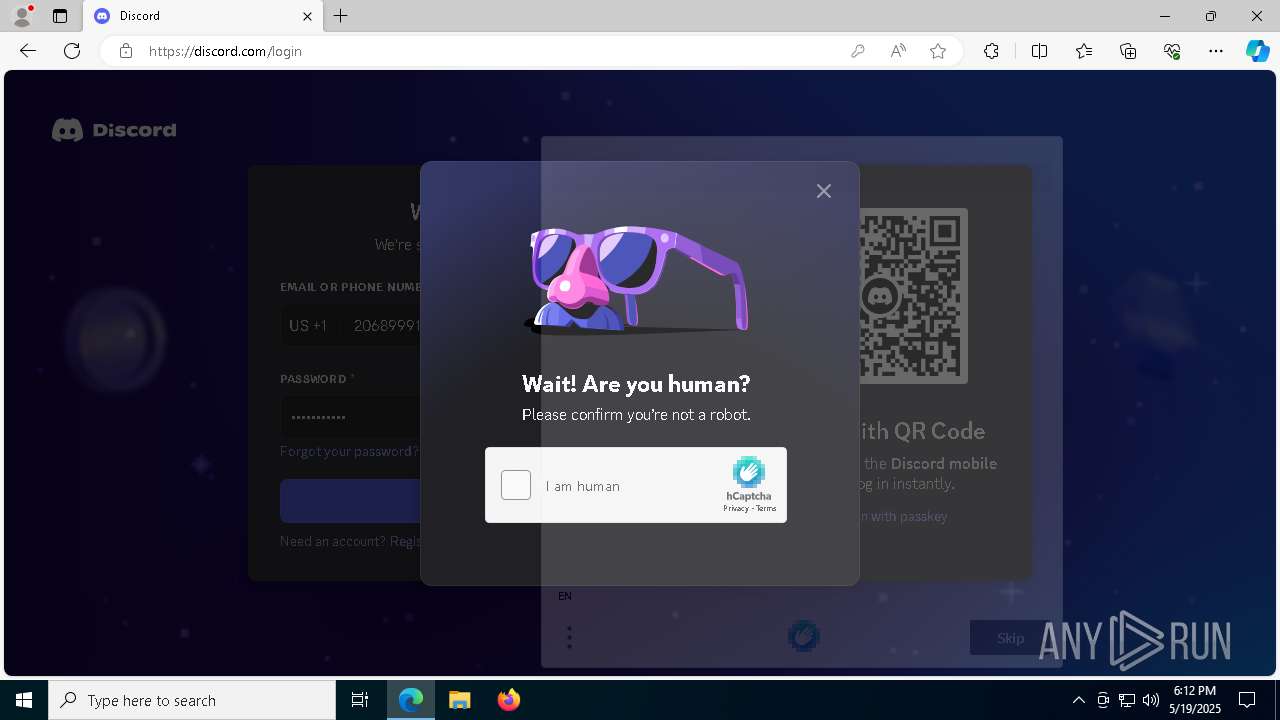View site information lock icon
Screen dimensions: 1280x720
pos(125,51)
